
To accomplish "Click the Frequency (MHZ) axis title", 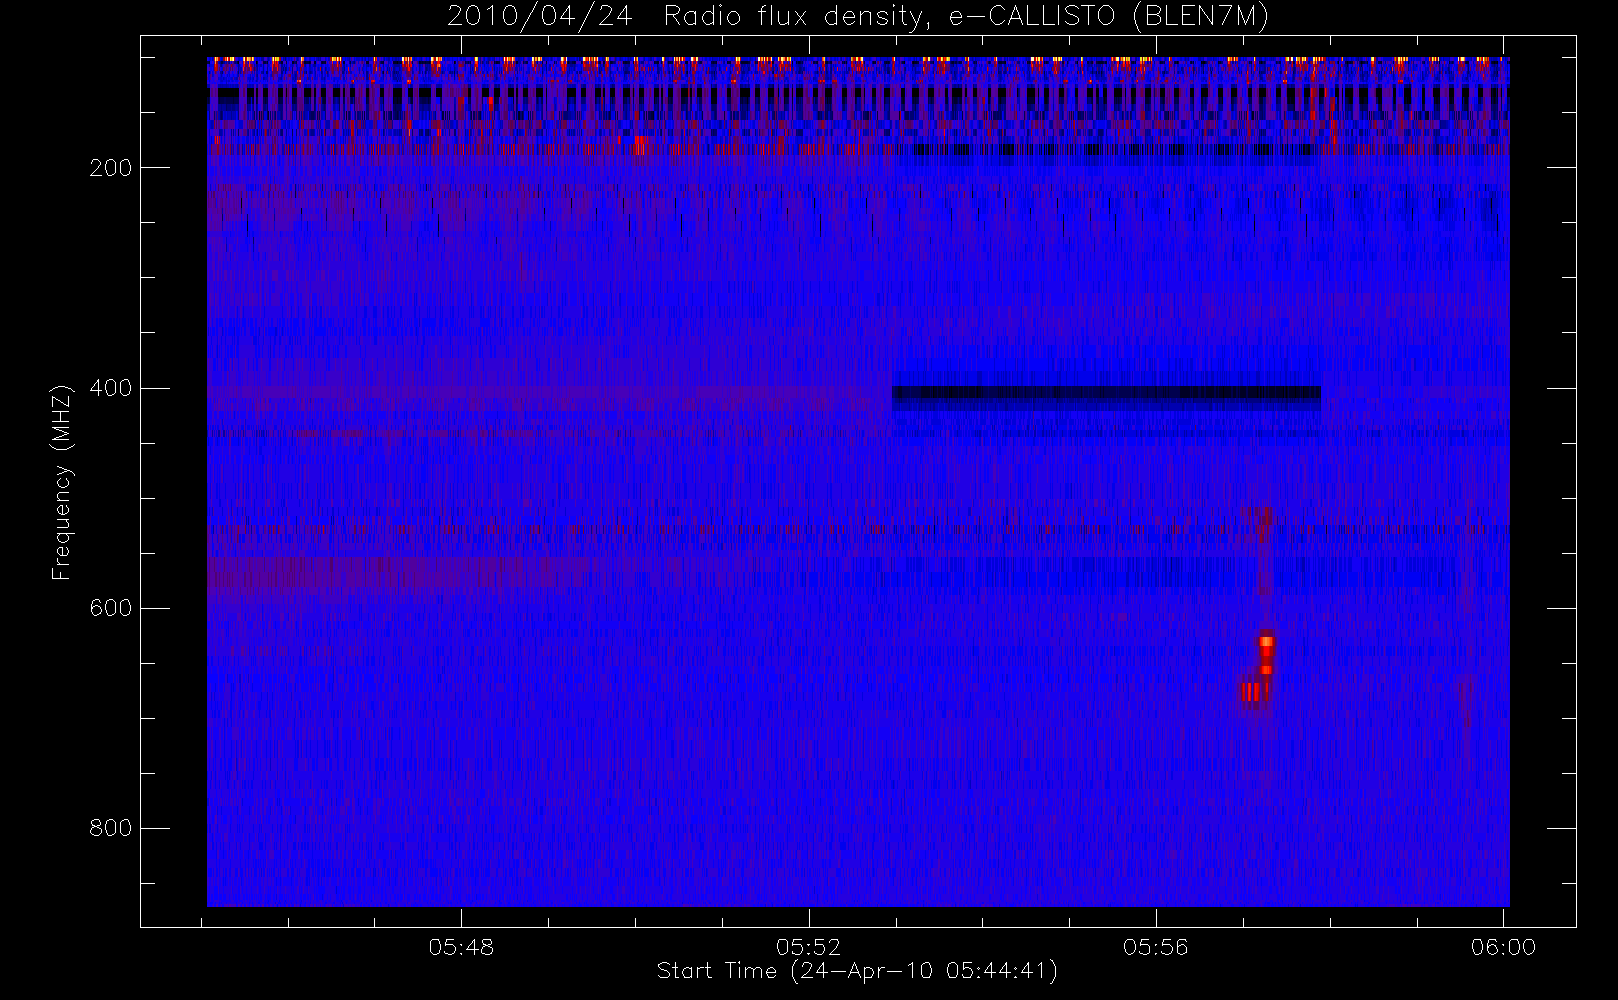I will coord(62,482).
